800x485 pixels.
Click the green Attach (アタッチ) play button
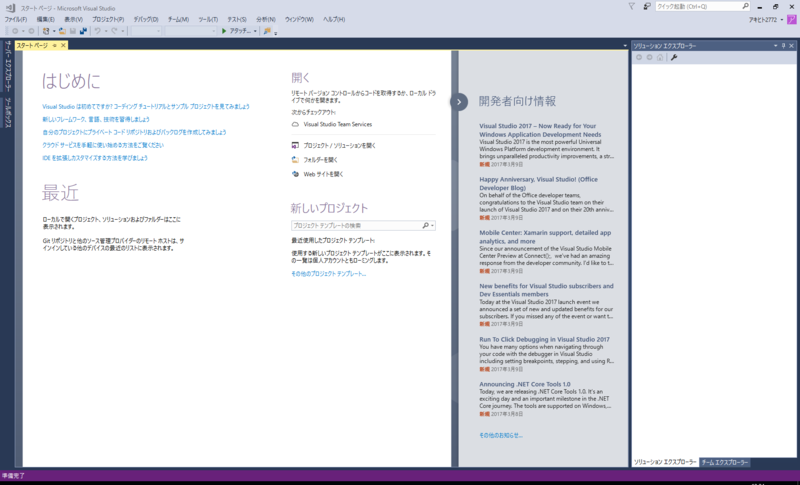[224, 31]
